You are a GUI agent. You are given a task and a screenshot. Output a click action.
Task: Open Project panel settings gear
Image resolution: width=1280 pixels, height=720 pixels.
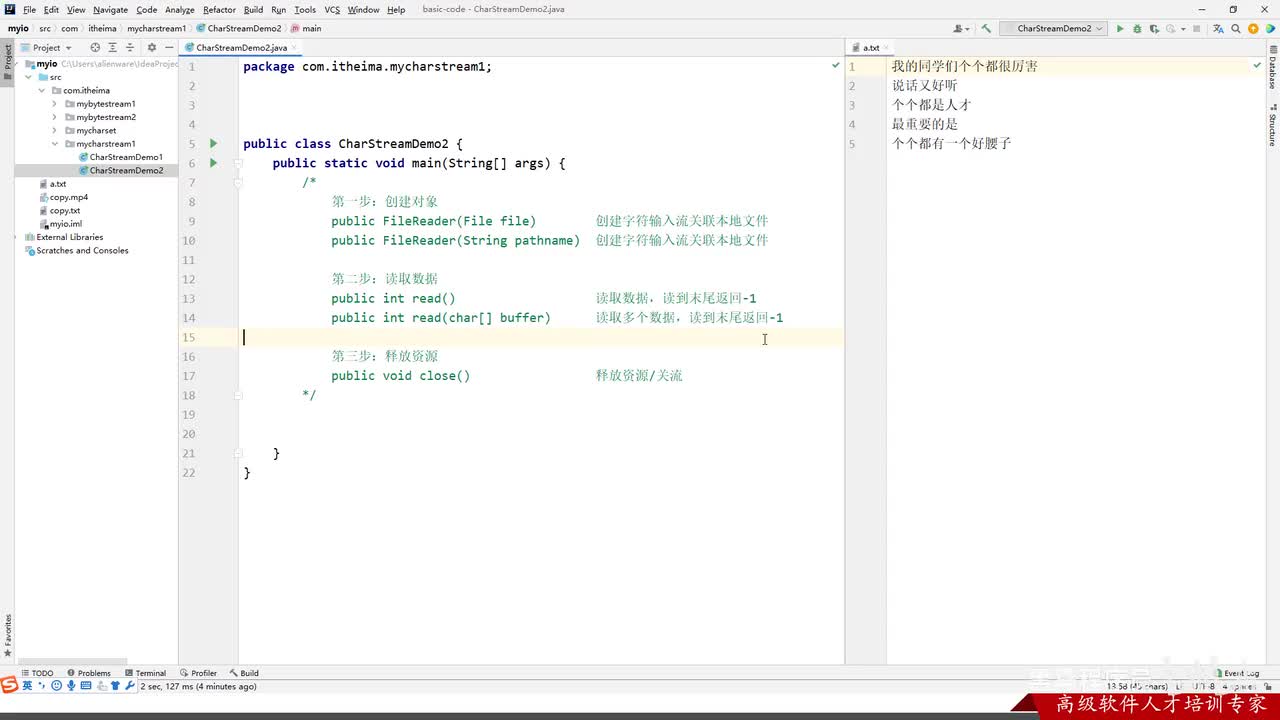click(152, 47)
